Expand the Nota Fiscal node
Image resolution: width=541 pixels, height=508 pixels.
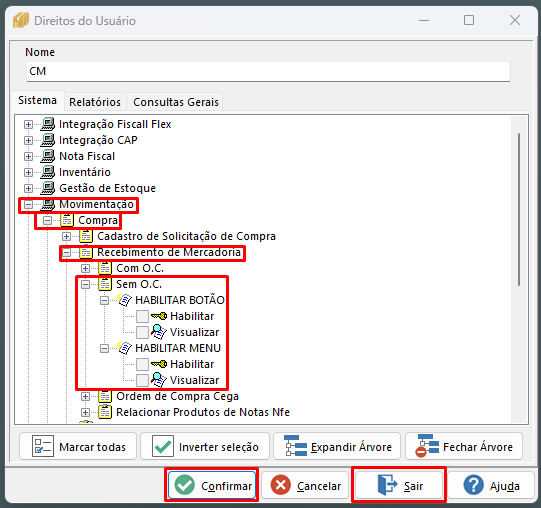click(29, 156)
